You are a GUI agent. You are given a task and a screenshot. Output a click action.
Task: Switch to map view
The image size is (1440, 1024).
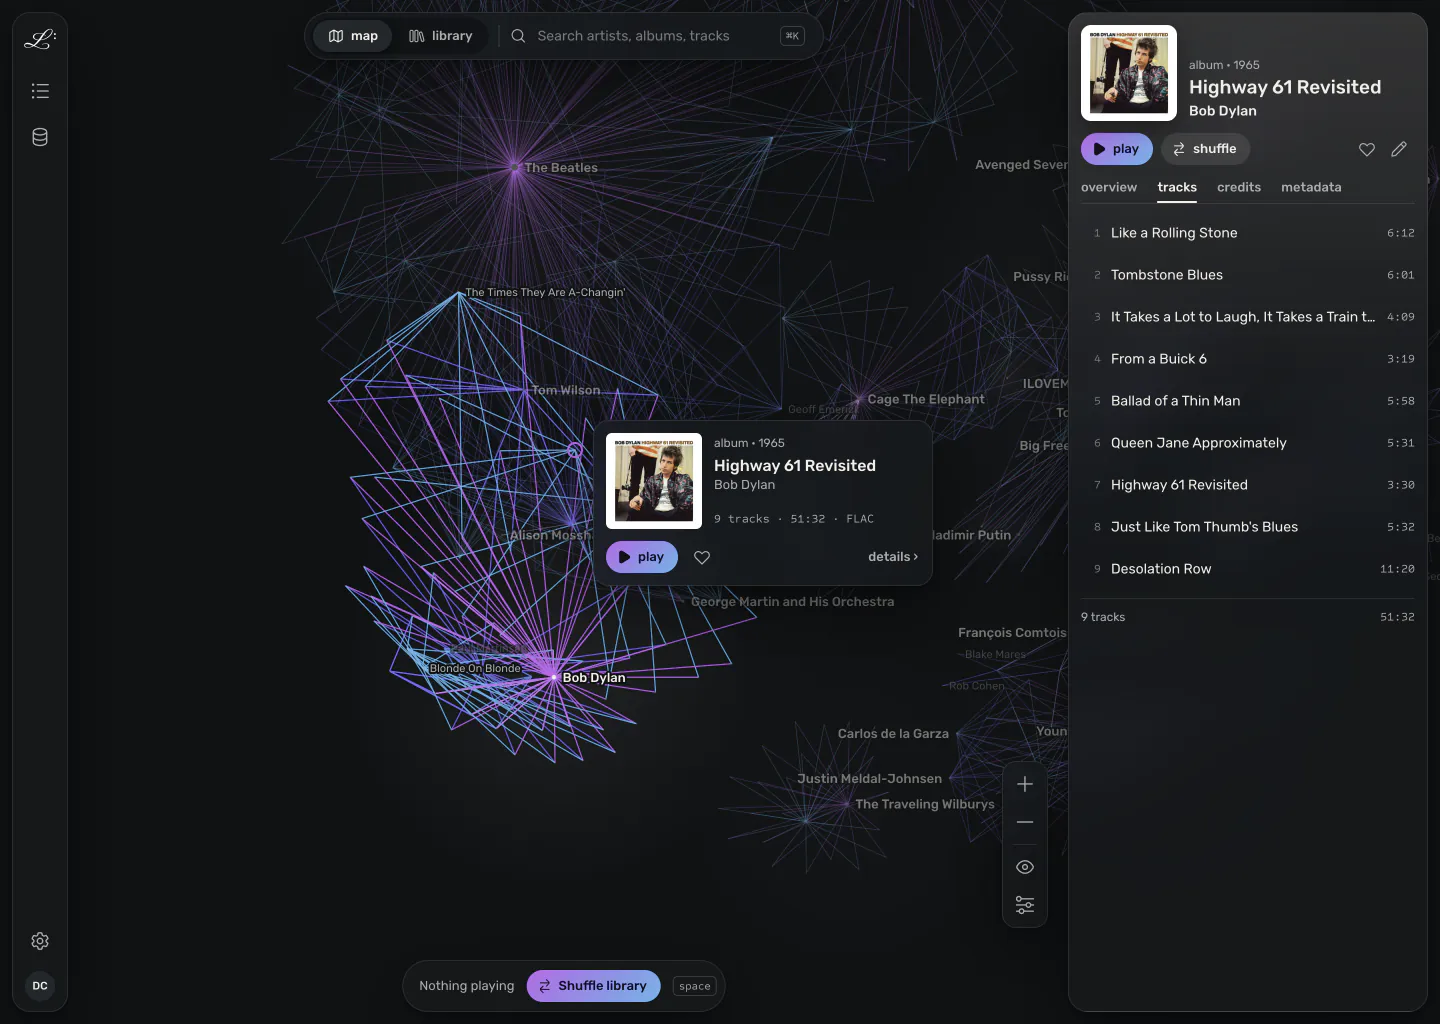click(x=353, y=36)
